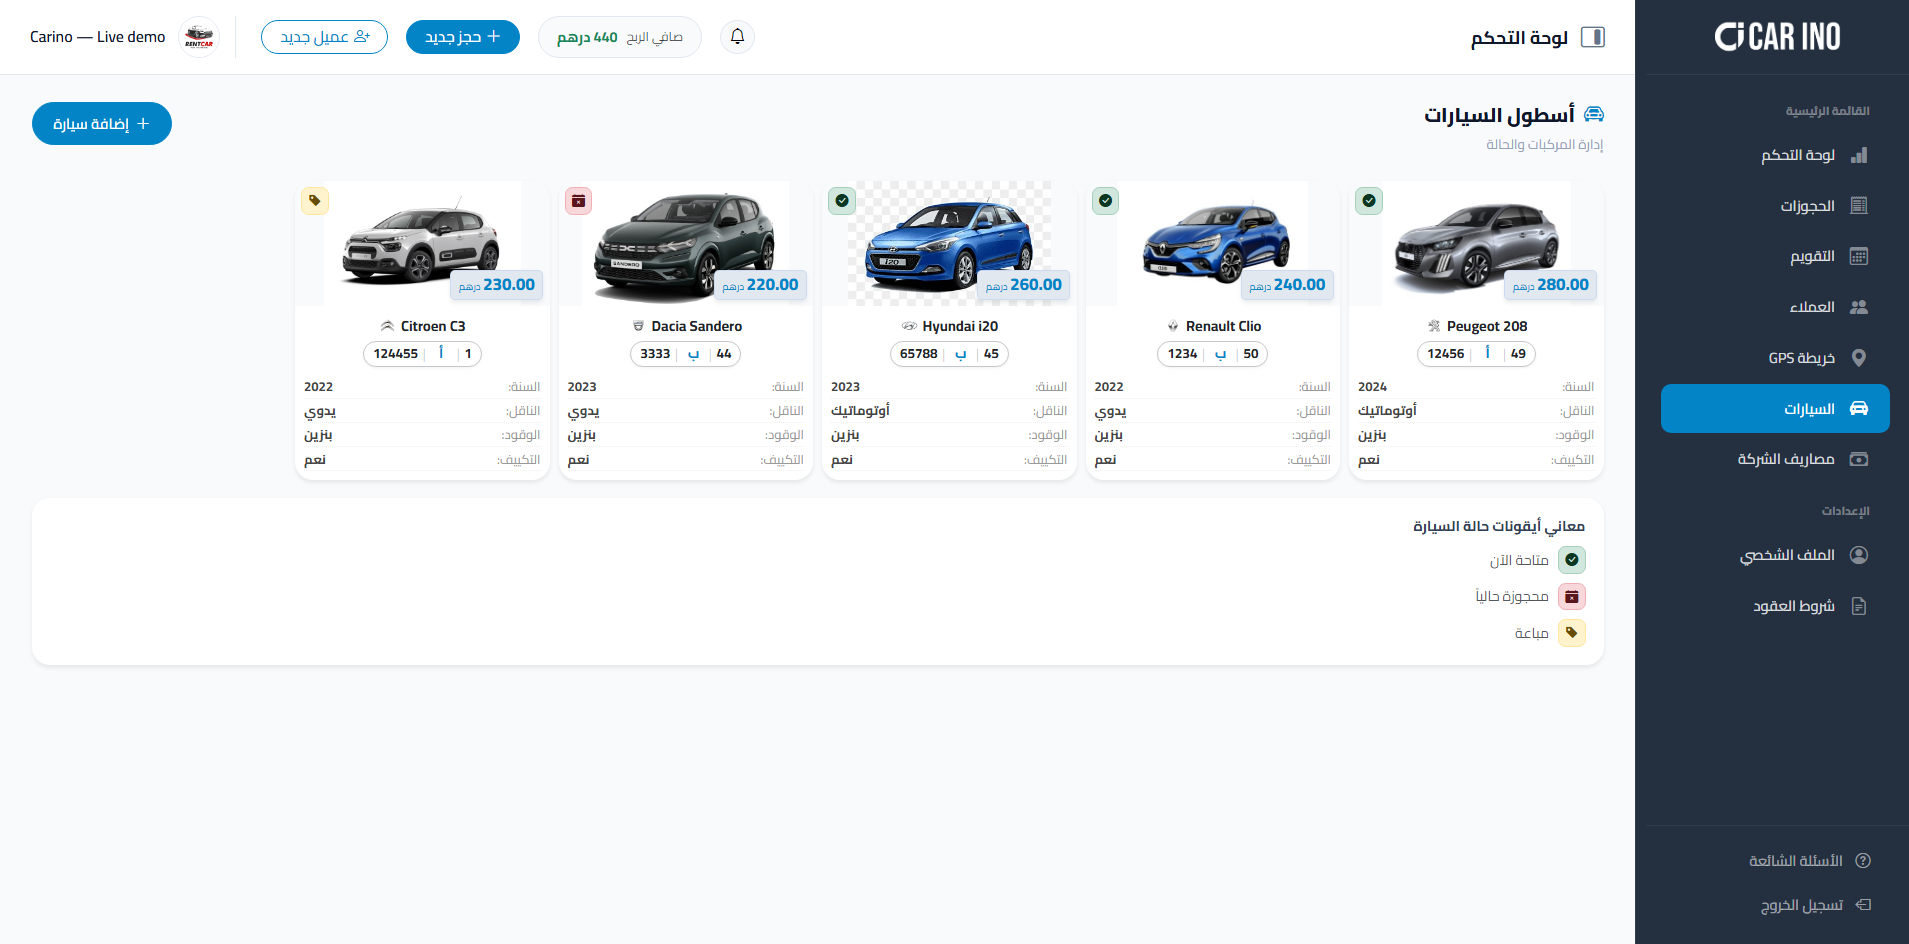Click عميل جديد new customer button
The image size is (1909, 944).
(324, 37)
